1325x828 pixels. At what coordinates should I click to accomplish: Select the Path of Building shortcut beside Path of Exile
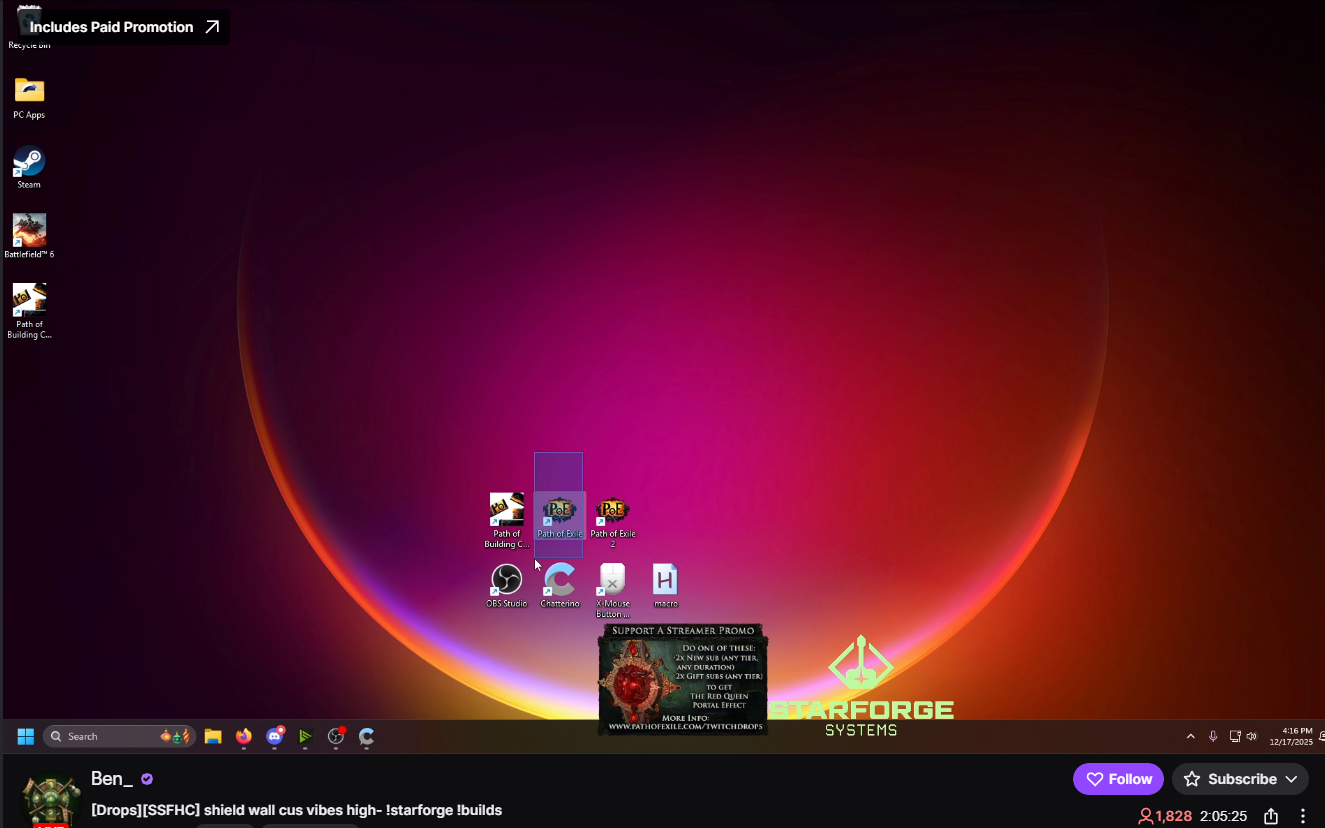pos(507,520)
